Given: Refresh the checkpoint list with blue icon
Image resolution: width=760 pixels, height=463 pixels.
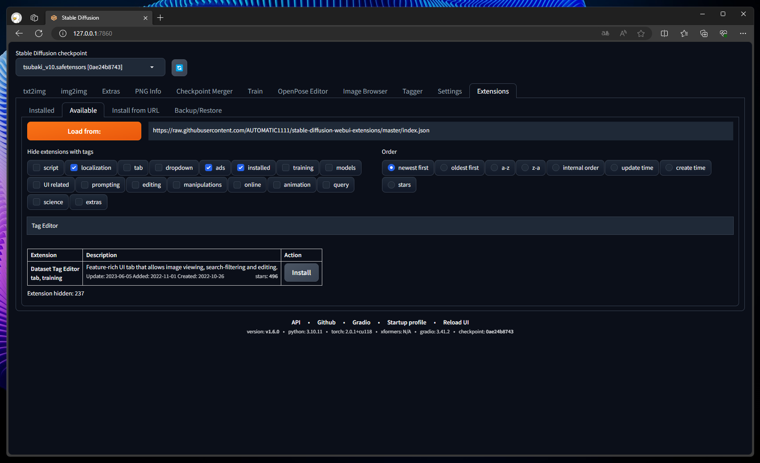Looking at the screenshot, I should tap(179, 67).
